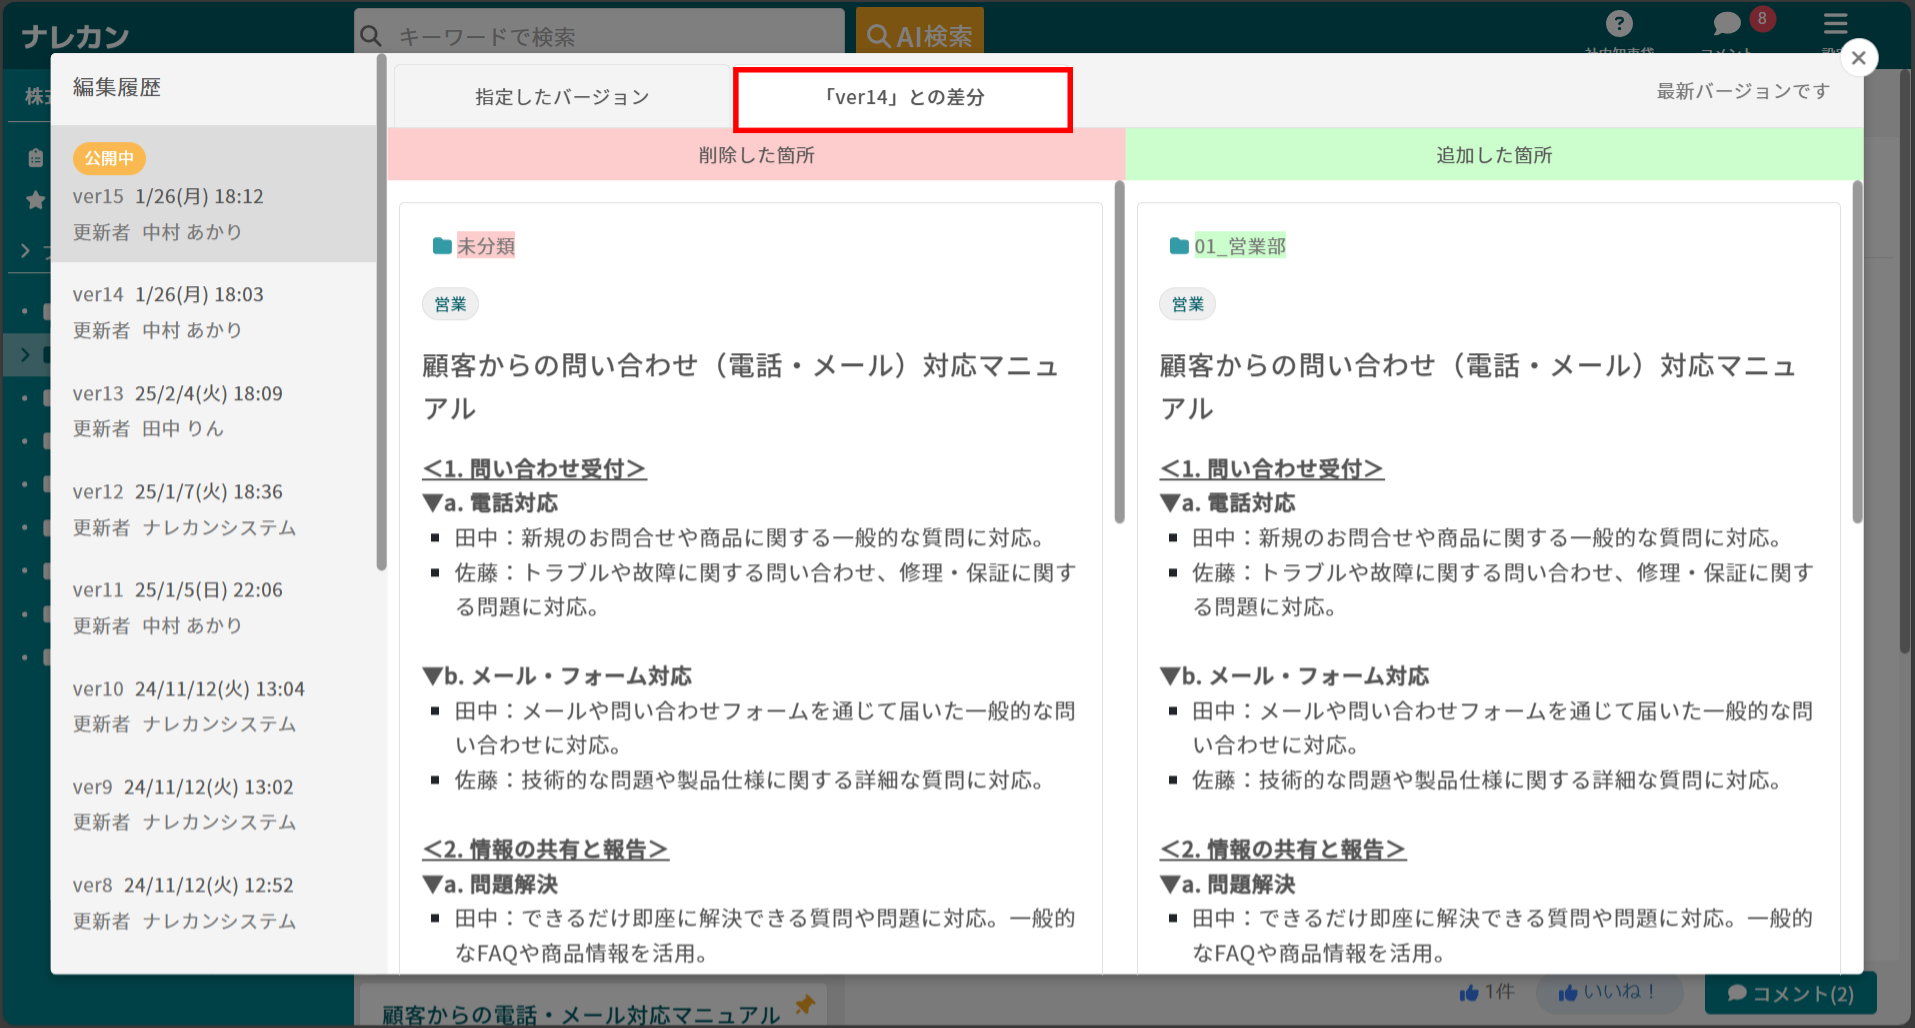
Task: Expand the collapsed folder chevron below the star
Action: 27,250
